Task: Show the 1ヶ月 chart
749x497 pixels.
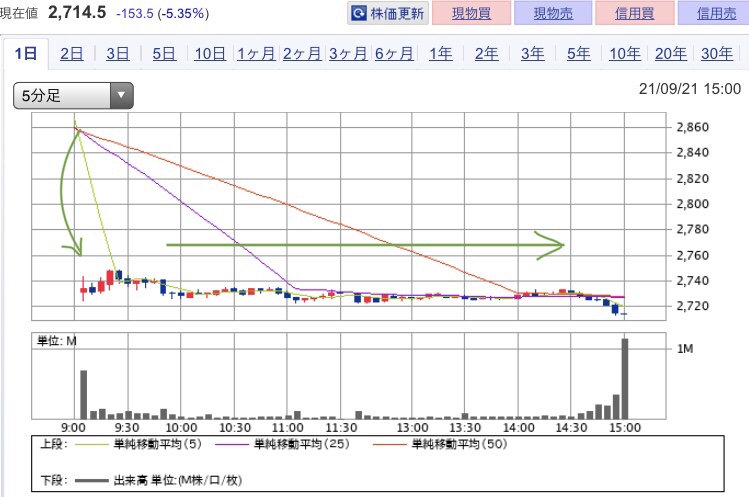Action: (256, 54)
